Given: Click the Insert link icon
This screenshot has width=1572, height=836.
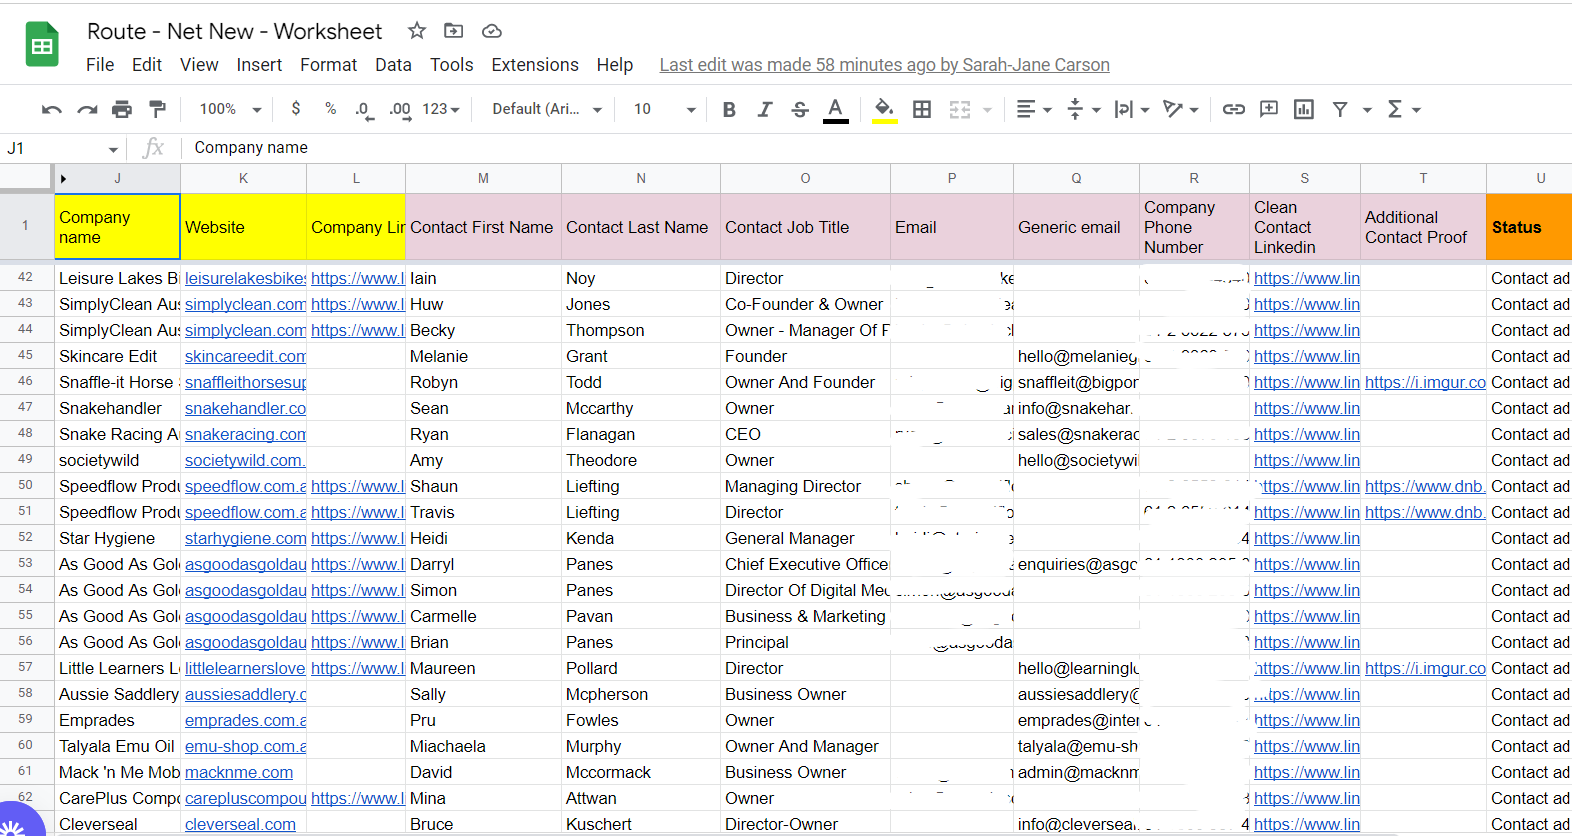Looking at the screenshot, I should click(1233, 109).
